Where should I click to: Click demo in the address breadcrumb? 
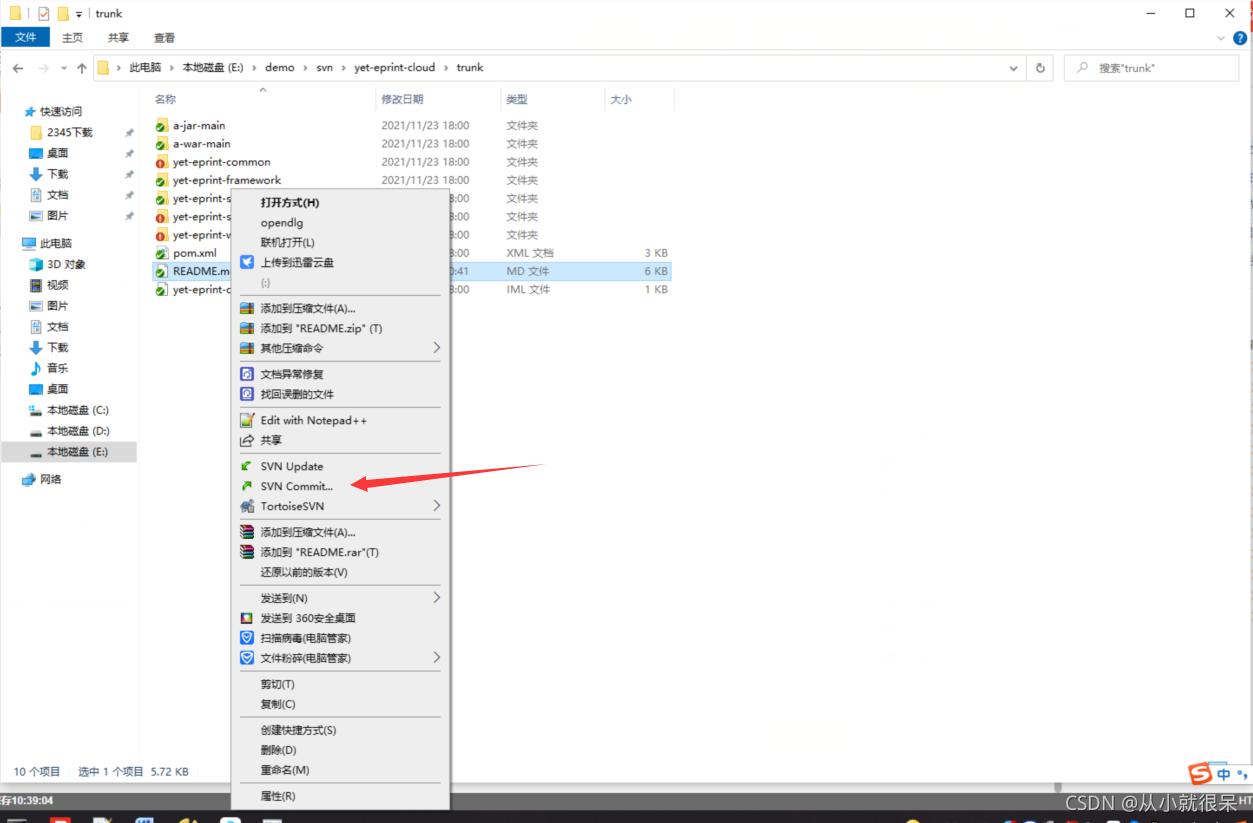(x=280, y=68)
